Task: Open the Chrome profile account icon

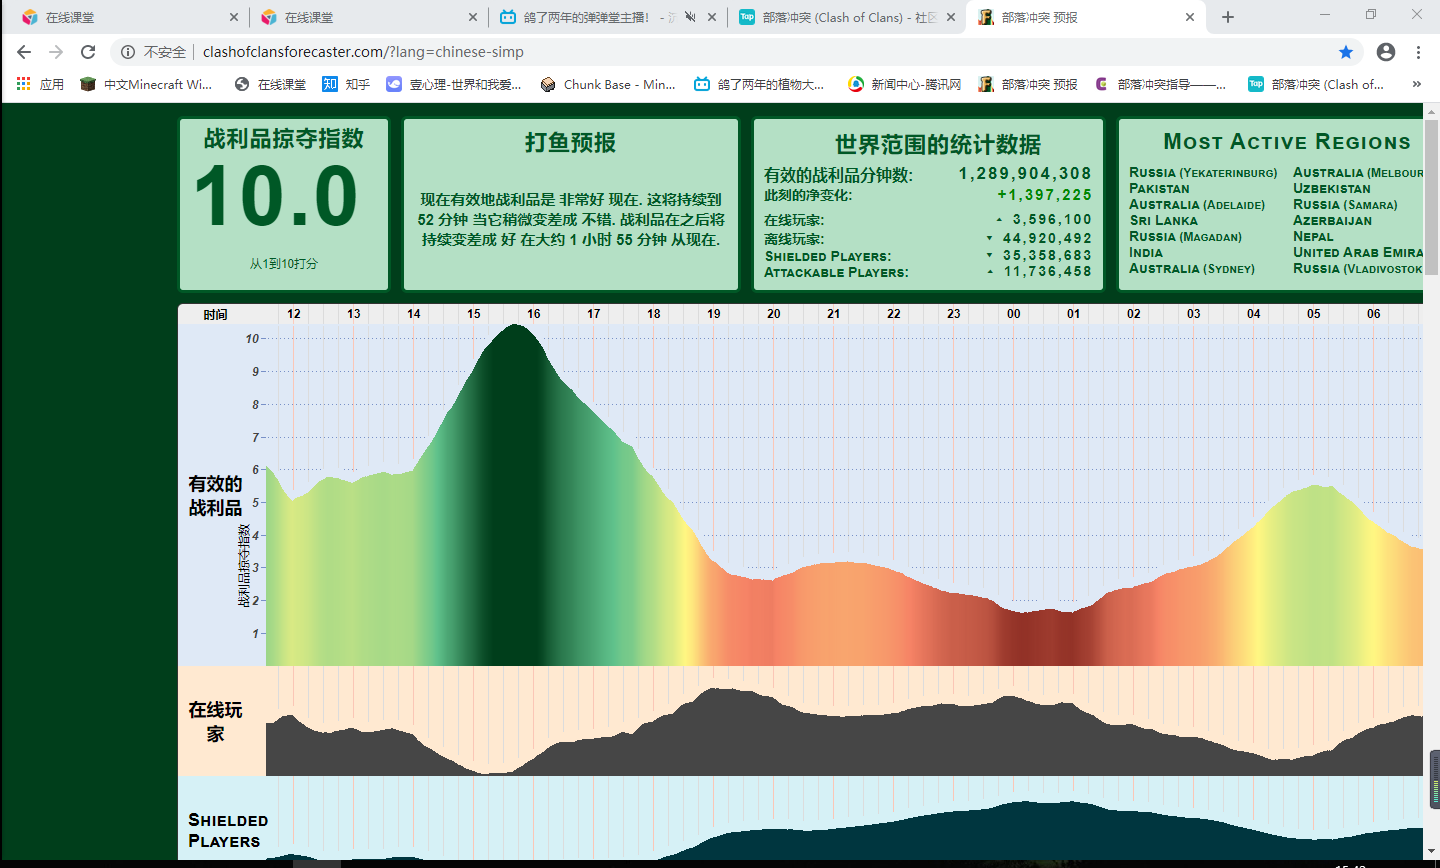Action: pos(1386,52)
